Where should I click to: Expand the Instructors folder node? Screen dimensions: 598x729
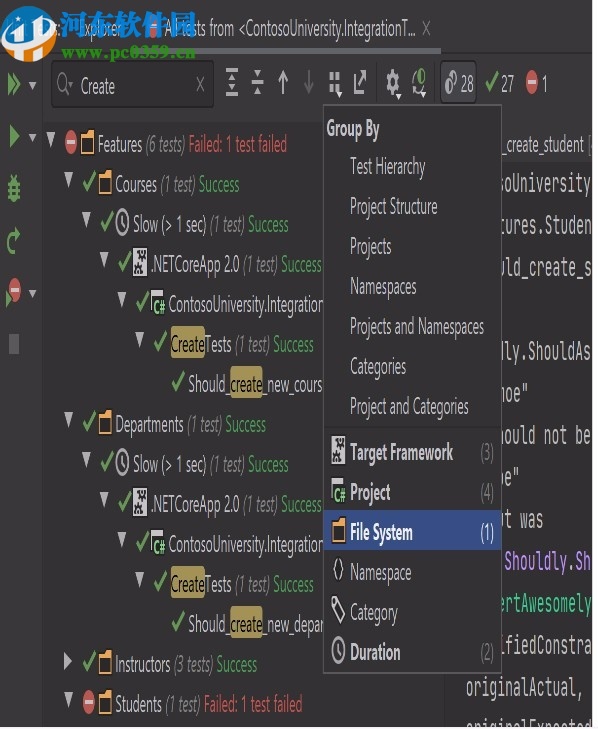coord(68,662)
